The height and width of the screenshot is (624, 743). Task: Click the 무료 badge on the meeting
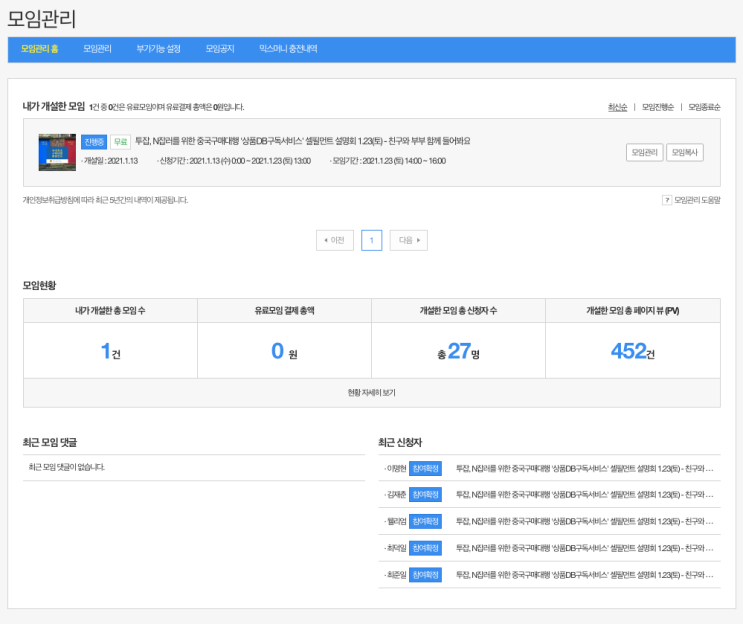point(120,142)
